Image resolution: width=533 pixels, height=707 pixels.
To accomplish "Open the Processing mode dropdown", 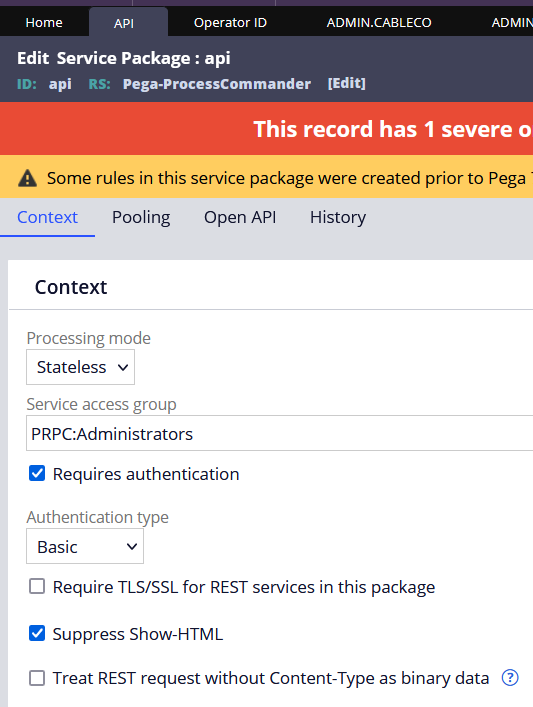I will click(x=80, y=367).
